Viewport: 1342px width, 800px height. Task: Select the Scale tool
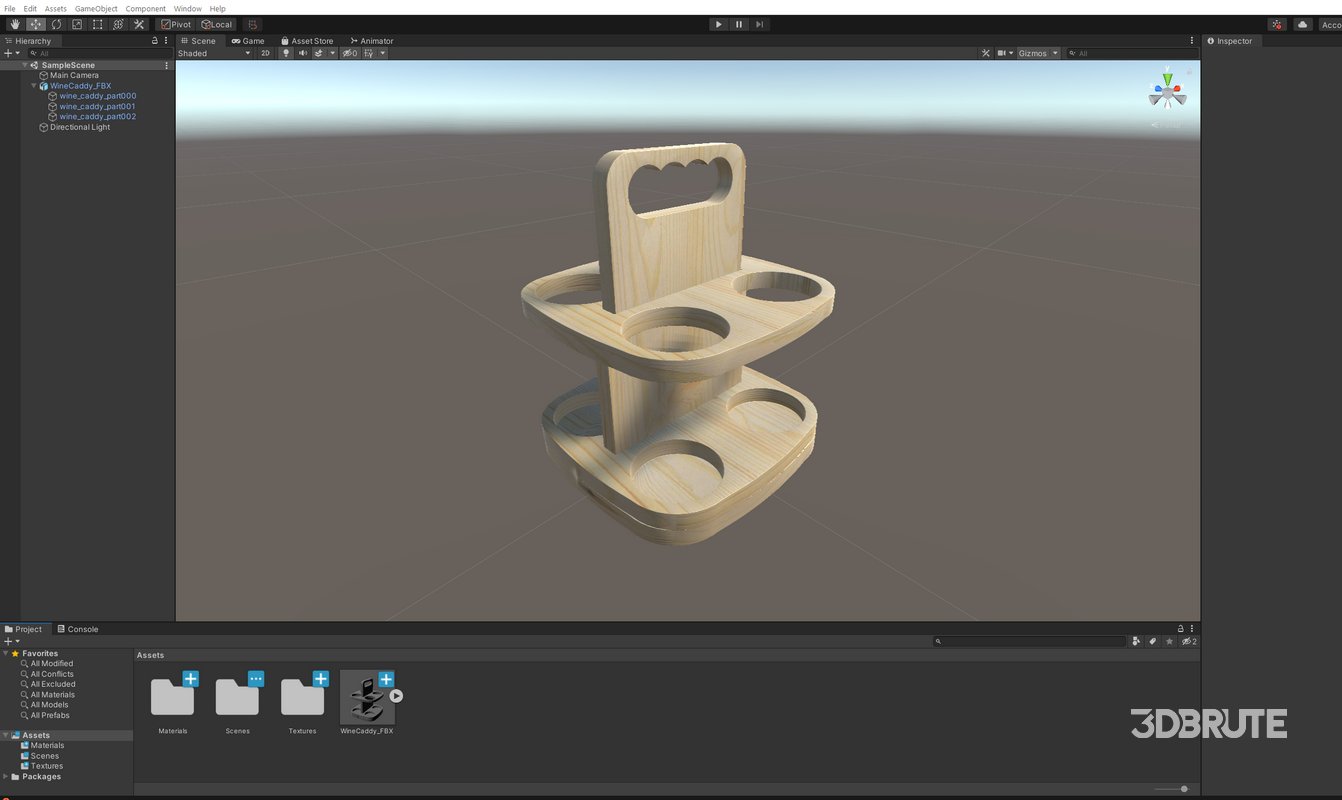[x=78, y=24]
